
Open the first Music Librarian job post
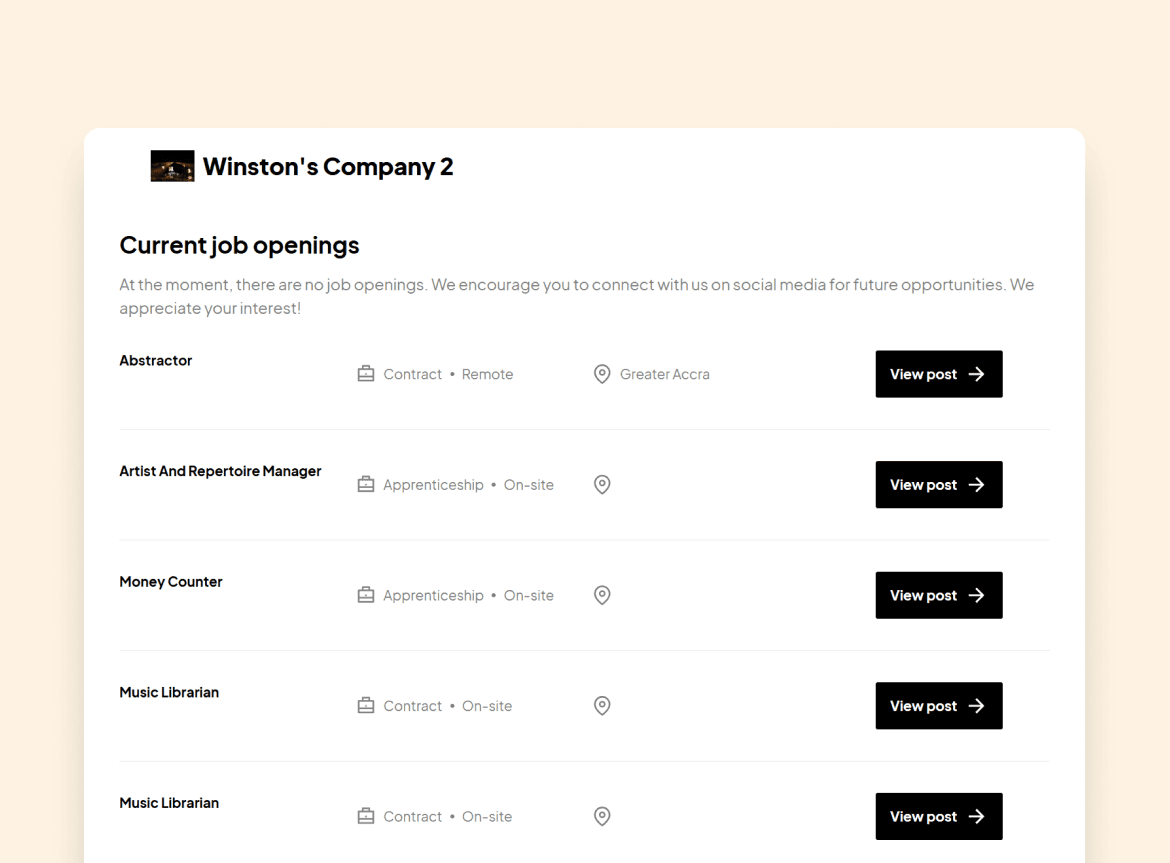(938, 706)
